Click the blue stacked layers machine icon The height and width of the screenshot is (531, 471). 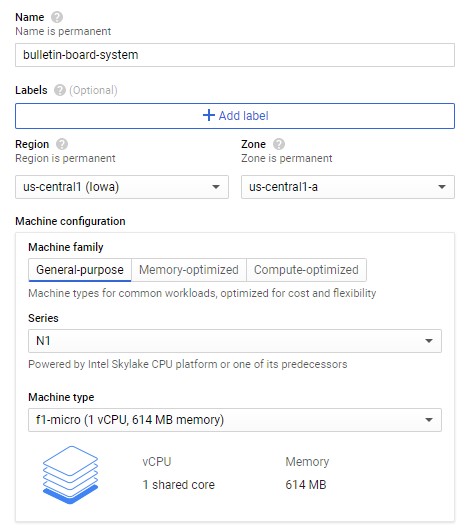(70, 475)
